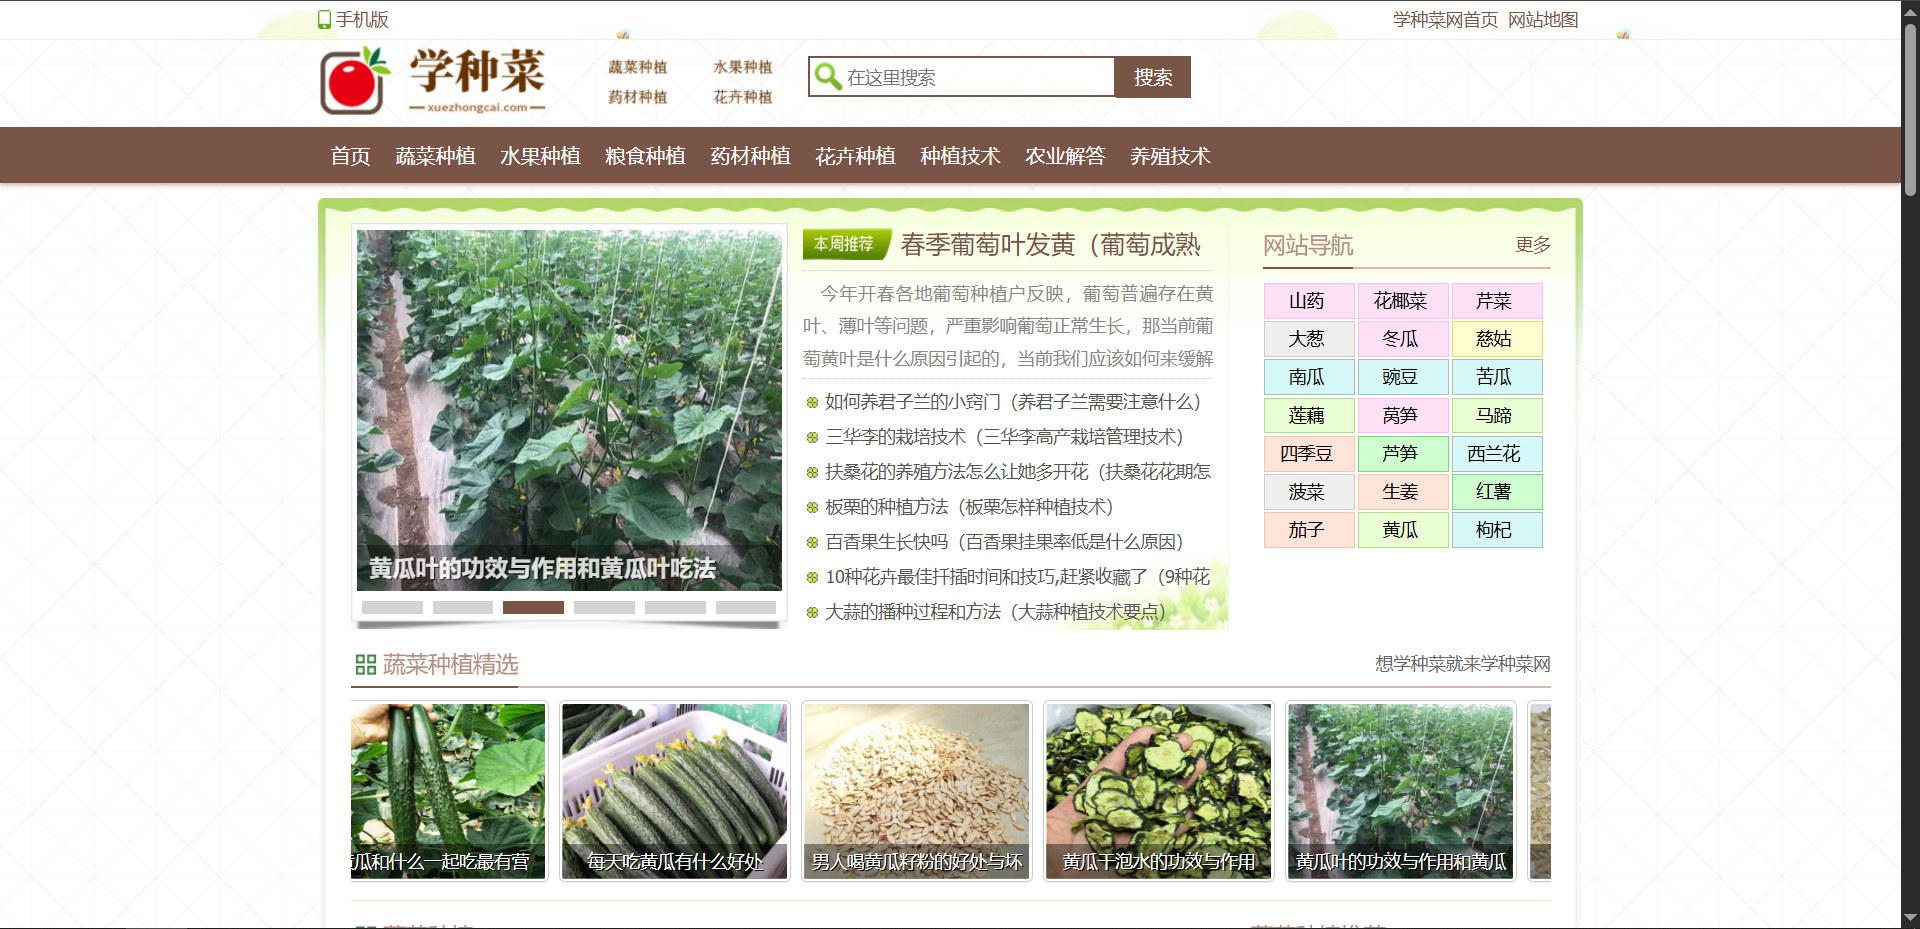1920x929 pixels.
Task: Select the 花椰菜 tag
Action: click(1403, 301)
